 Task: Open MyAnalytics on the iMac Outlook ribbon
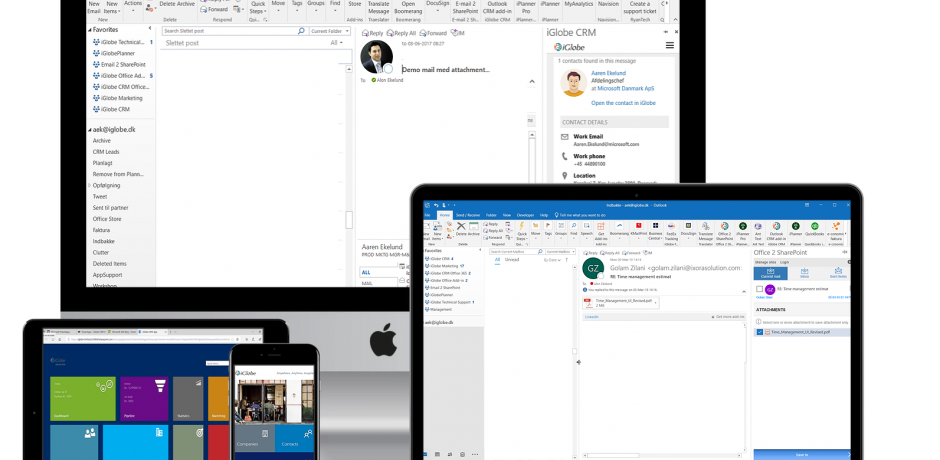pos(579,4)
